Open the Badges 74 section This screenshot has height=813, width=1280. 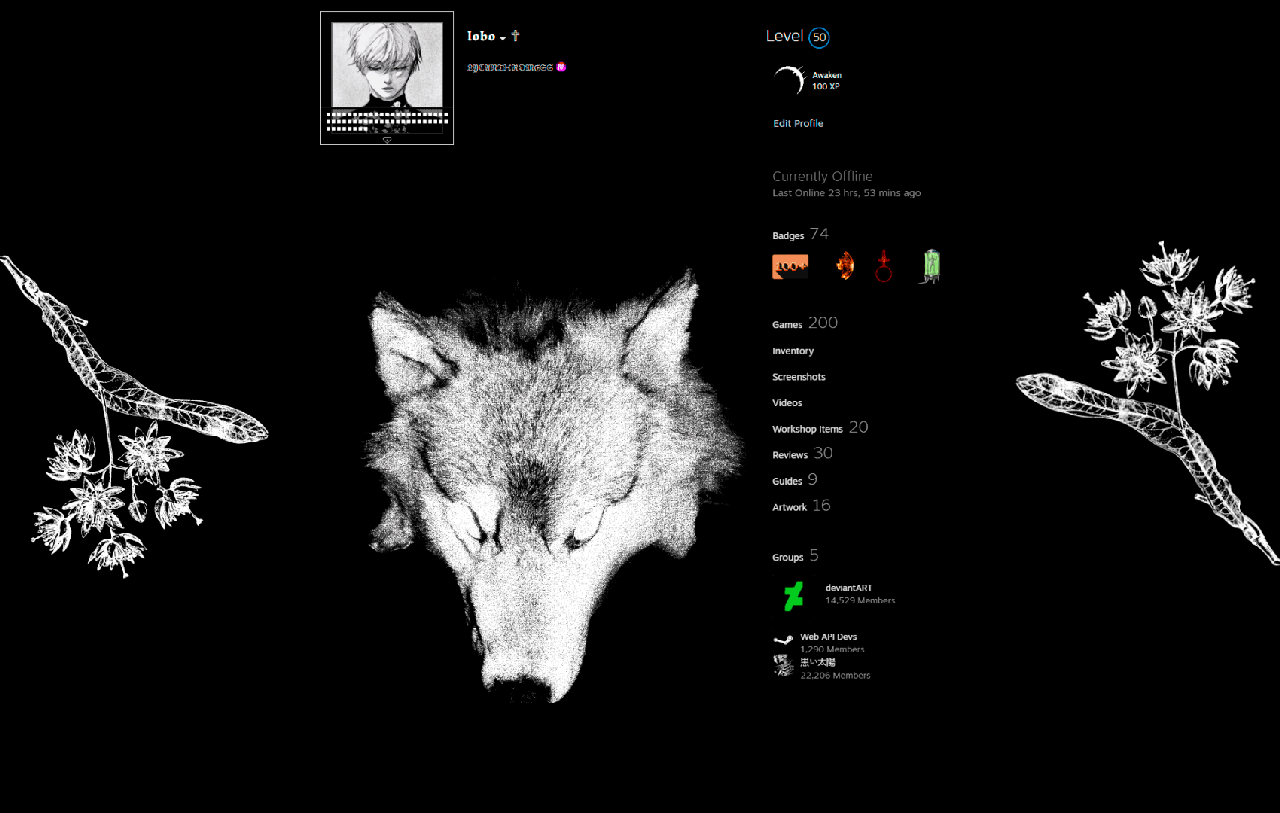pos(800,234)
